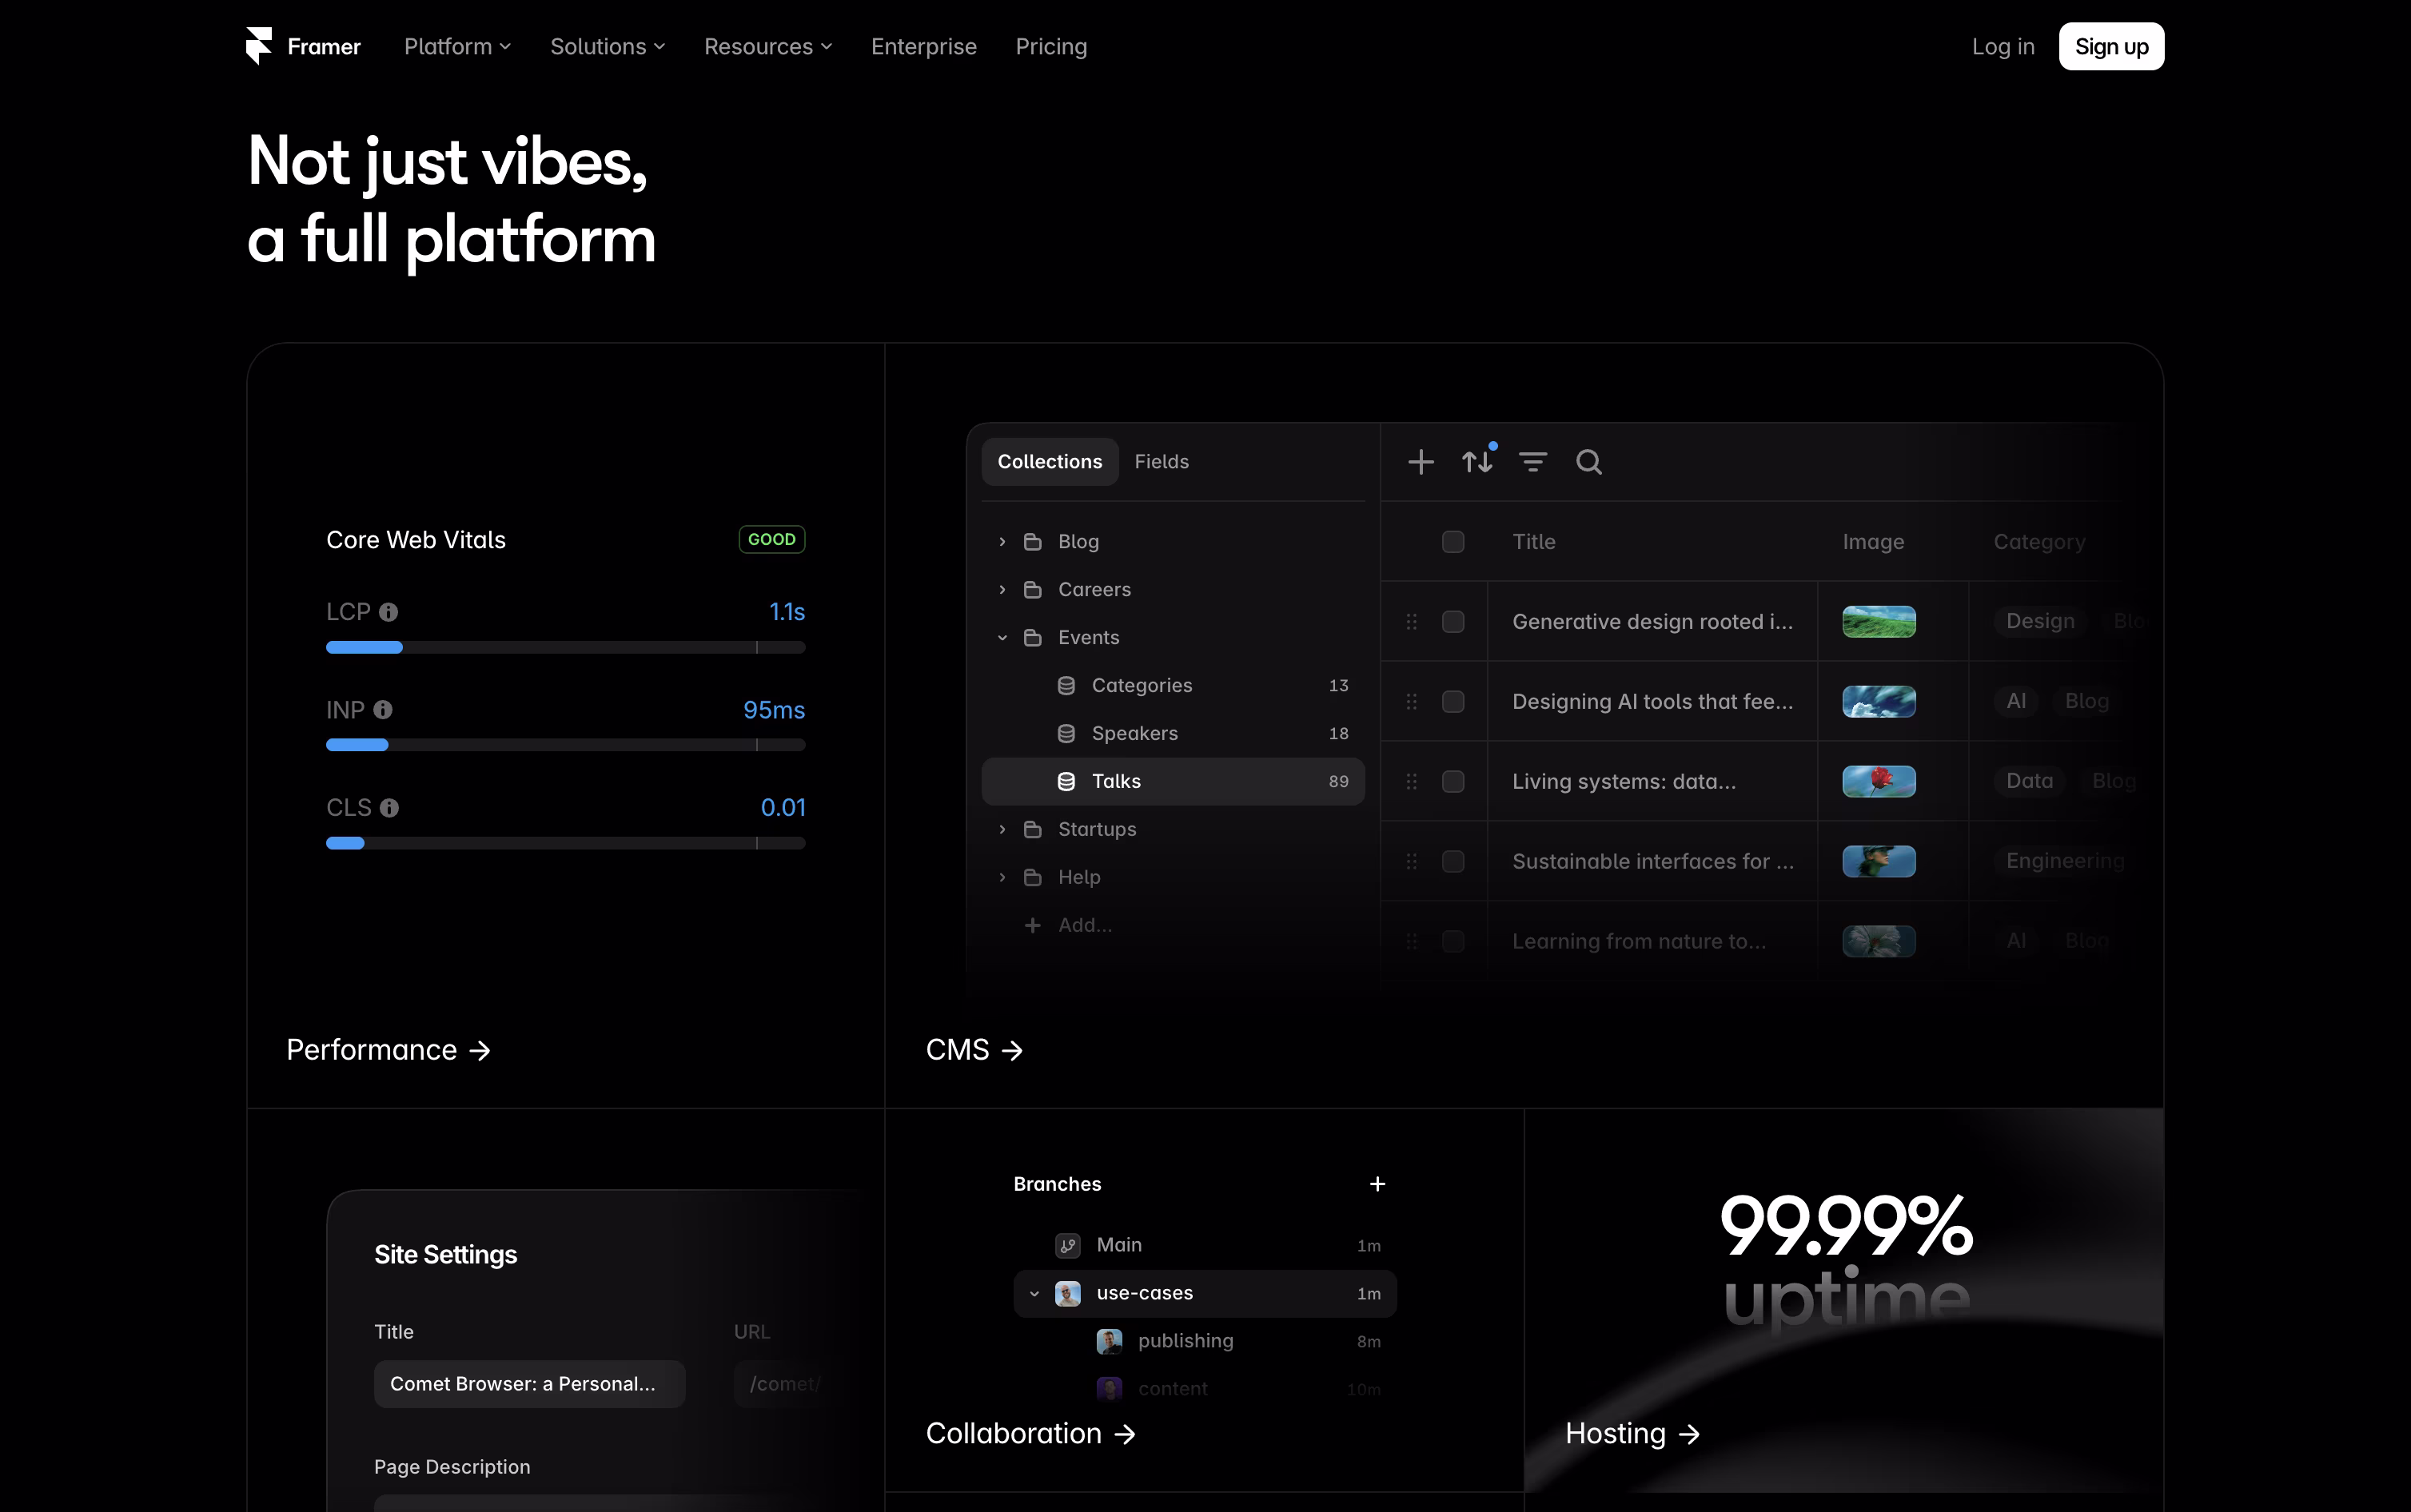Screen dimensions: 2411x1512
Task: Click the search magnifier icon in the CMS toolbar
Action: [x=1589, y=462]
